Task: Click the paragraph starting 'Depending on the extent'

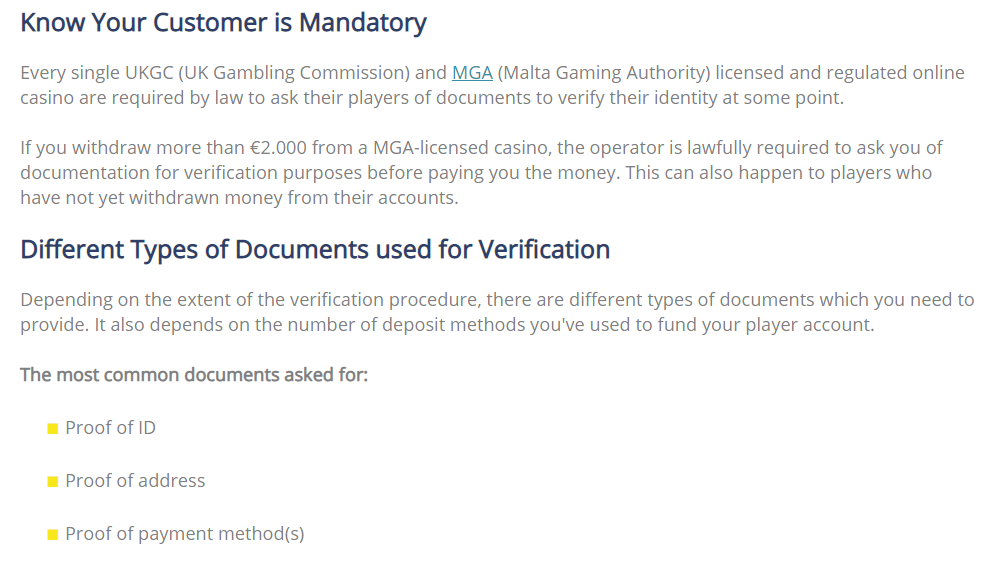Action: 497,312
